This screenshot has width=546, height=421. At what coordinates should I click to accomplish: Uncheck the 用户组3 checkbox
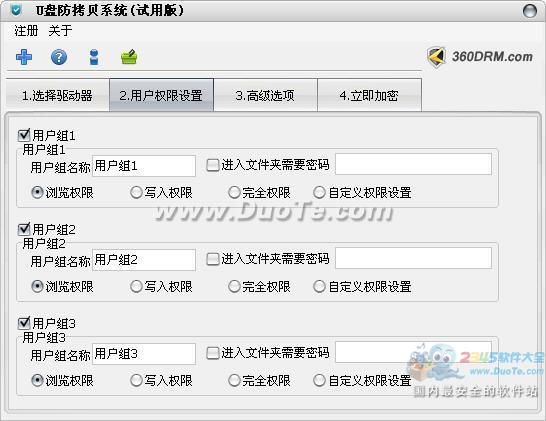coord(24,323)
